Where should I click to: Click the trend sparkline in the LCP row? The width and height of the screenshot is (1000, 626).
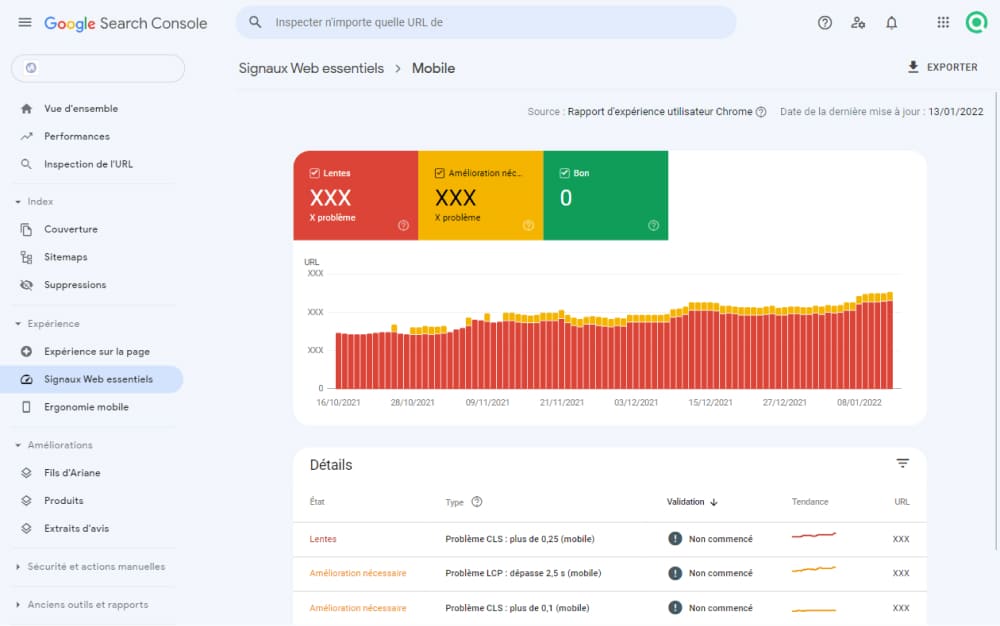pyautogui.click(x=814, y=569)
